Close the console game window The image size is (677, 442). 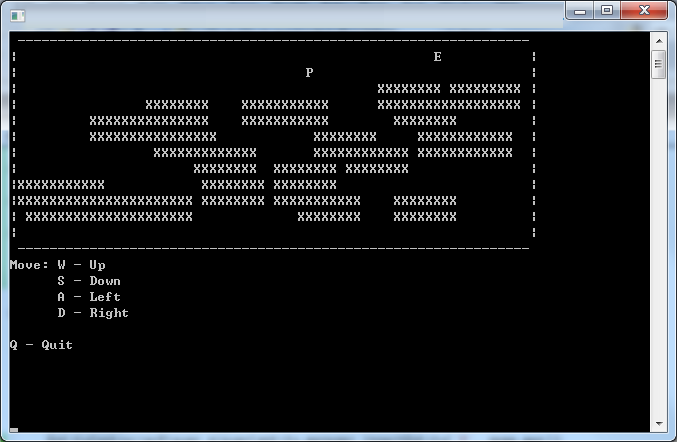[x=644, y=10]
